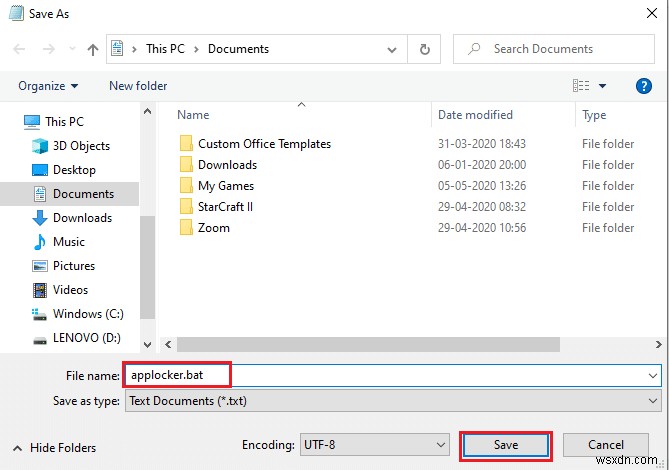Go up one folder level
The width and height of the screenshot is (669, 470).
point(93,49)
